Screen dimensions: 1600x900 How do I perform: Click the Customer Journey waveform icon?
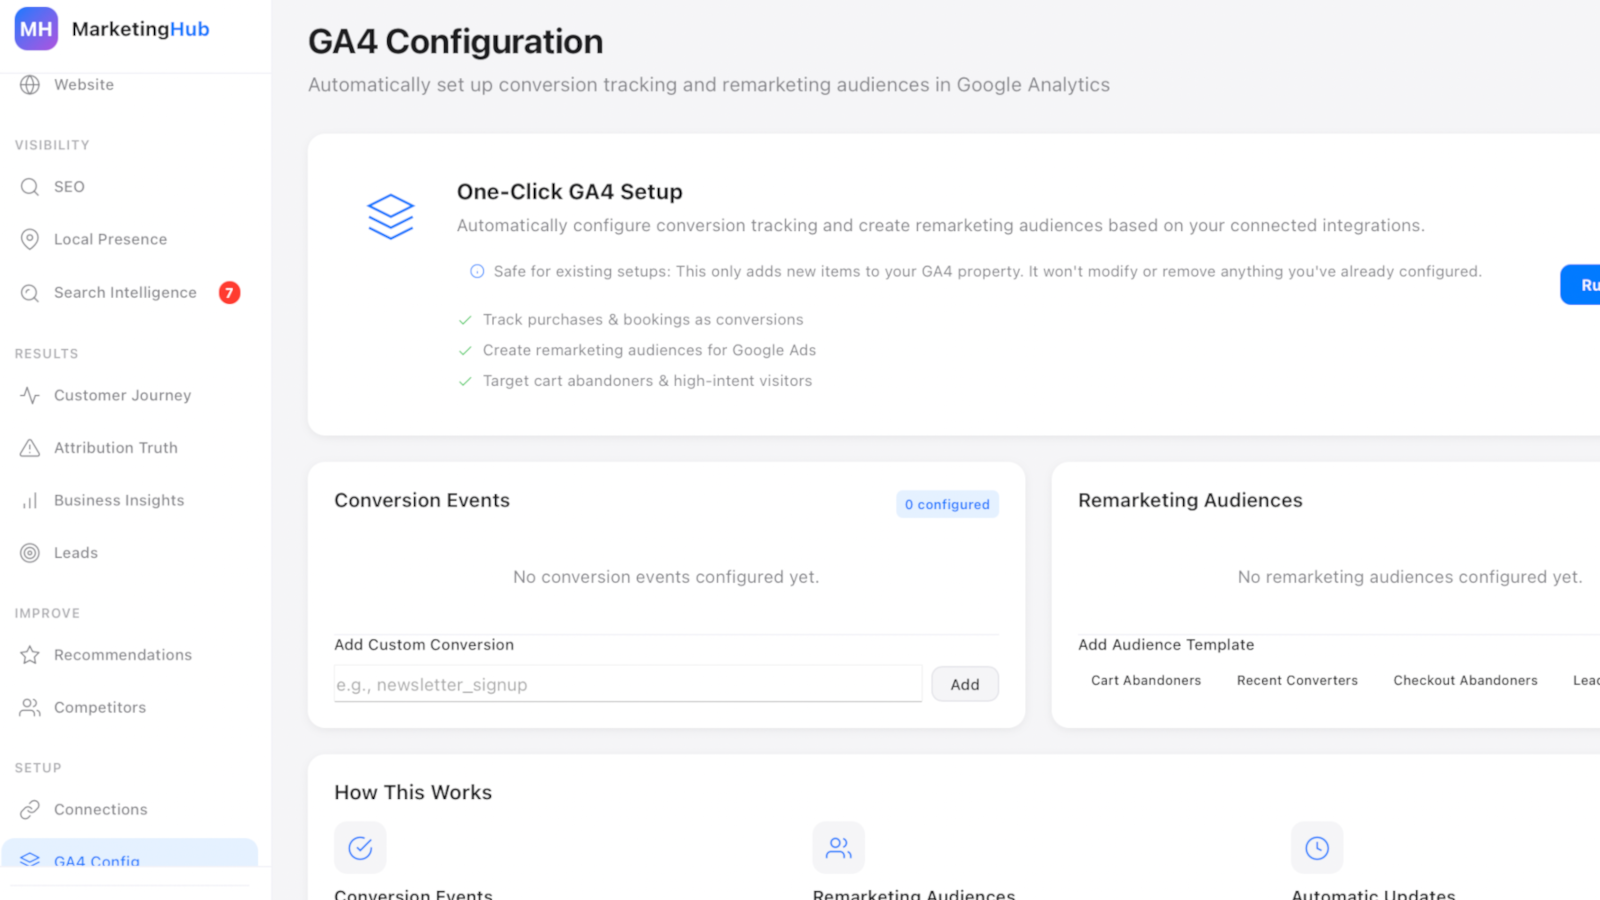30,395
